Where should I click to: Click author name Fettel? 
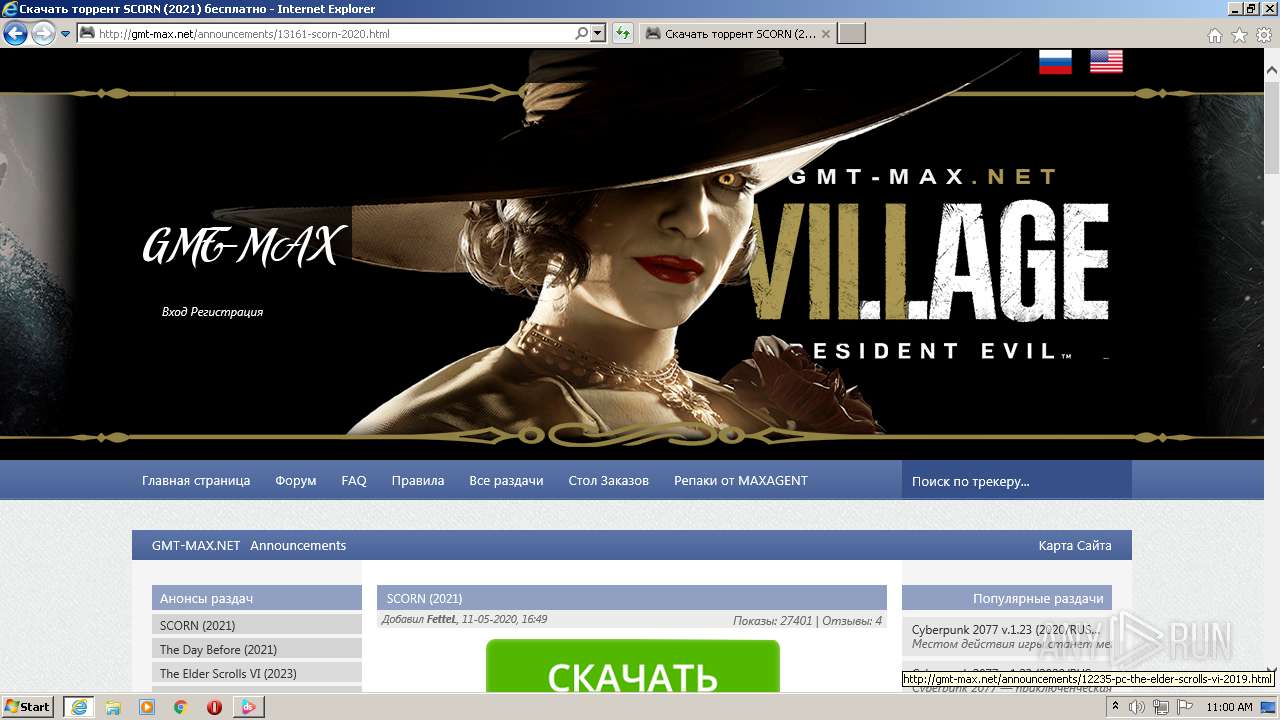[441, 620]
